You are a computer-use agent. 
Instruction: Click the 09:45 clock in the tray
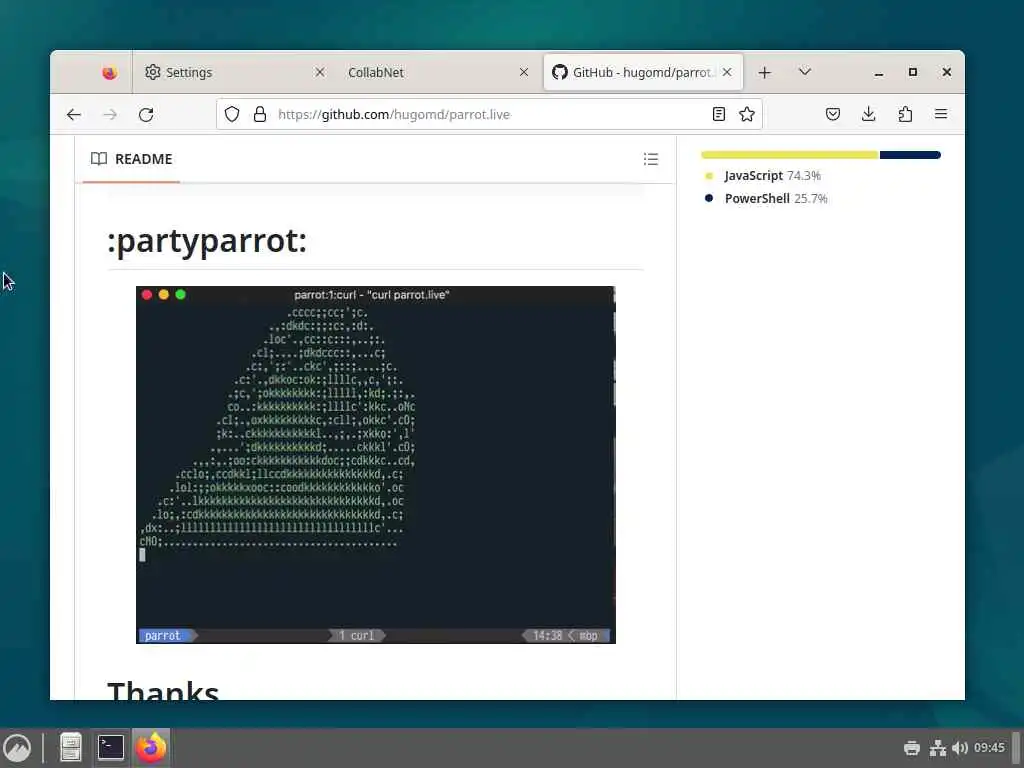pyautogui.click(x=989, y=748)
